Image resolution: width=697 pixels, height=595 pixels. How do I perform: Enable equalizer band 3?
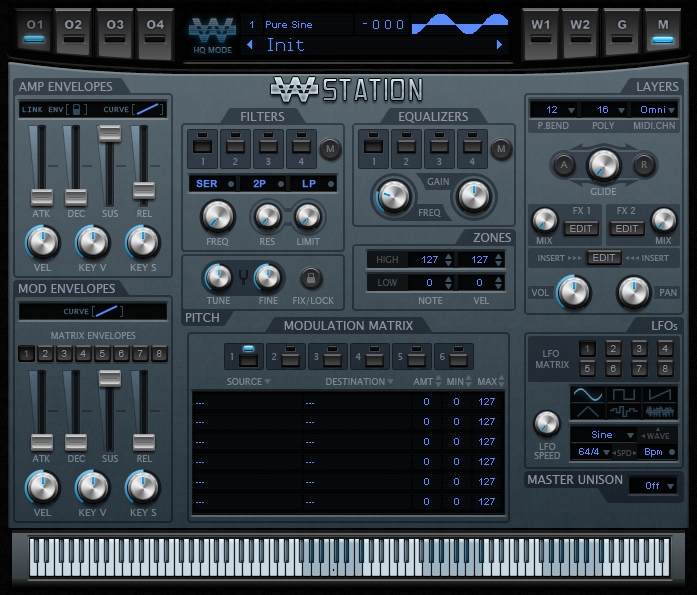[x=439, y=149]
